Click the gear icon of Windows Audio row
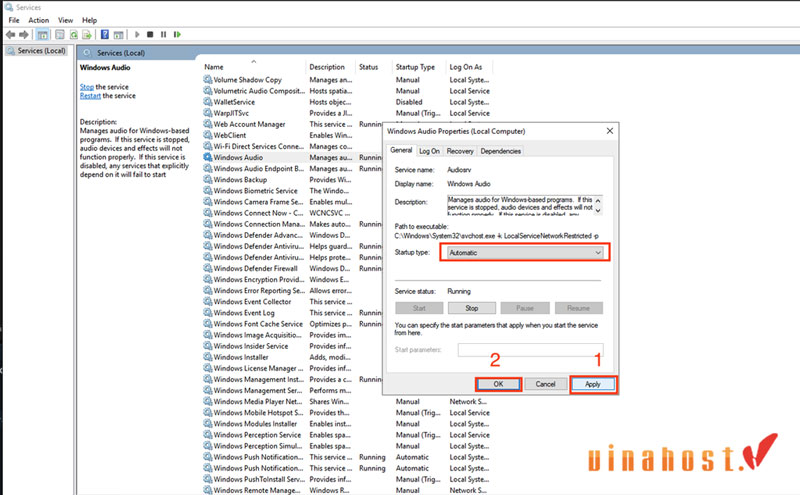 (208, 157)
